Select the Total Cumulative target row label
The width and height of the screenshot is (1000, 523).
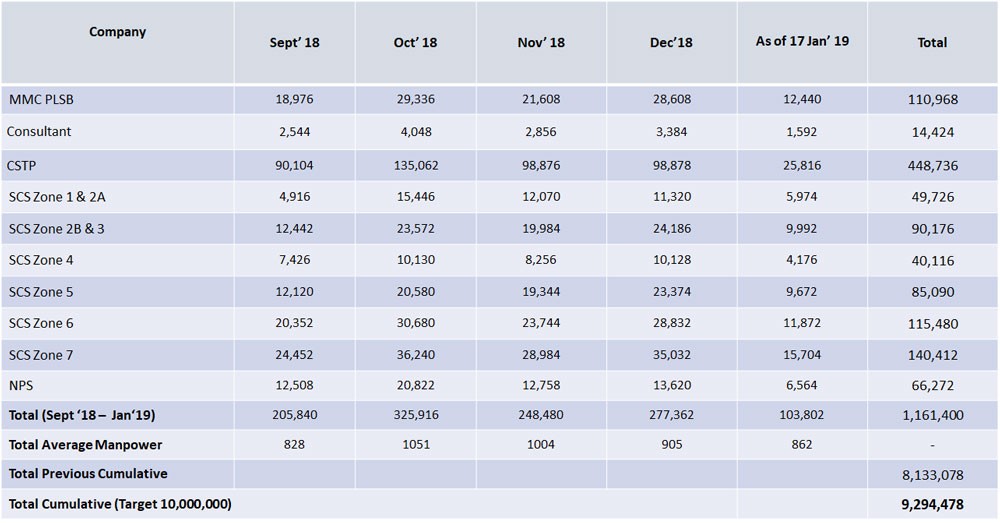(120, 505)
